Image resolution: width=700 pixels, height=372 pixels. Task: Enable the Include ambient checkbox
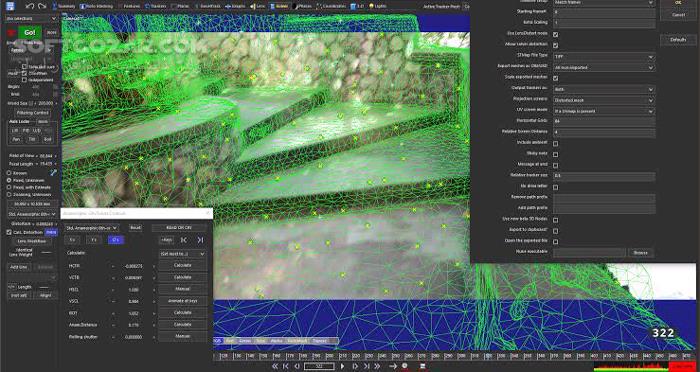pos(555,144)
